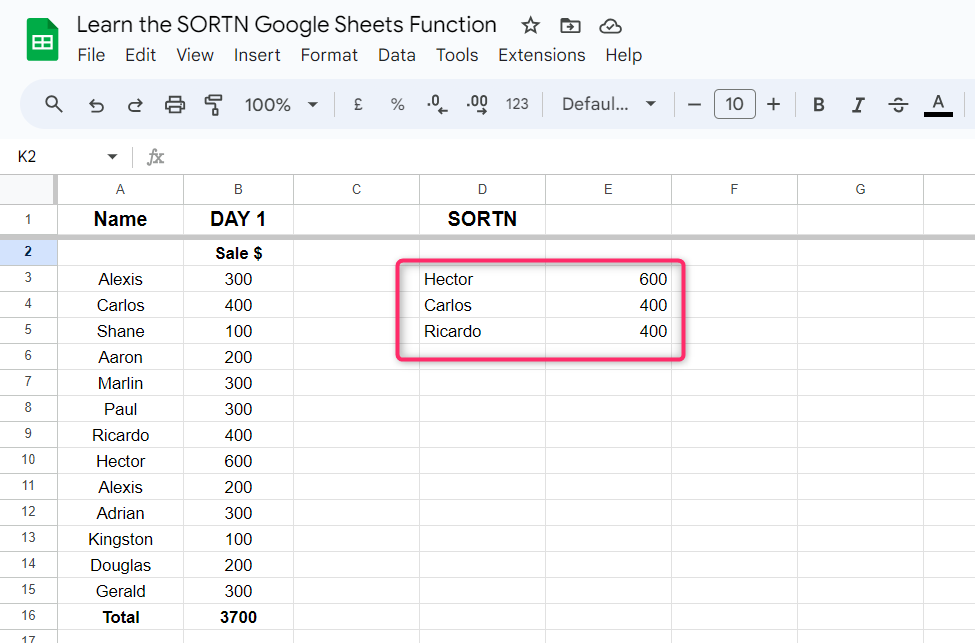Select the 'Sale $' cell

pos(238,253)
